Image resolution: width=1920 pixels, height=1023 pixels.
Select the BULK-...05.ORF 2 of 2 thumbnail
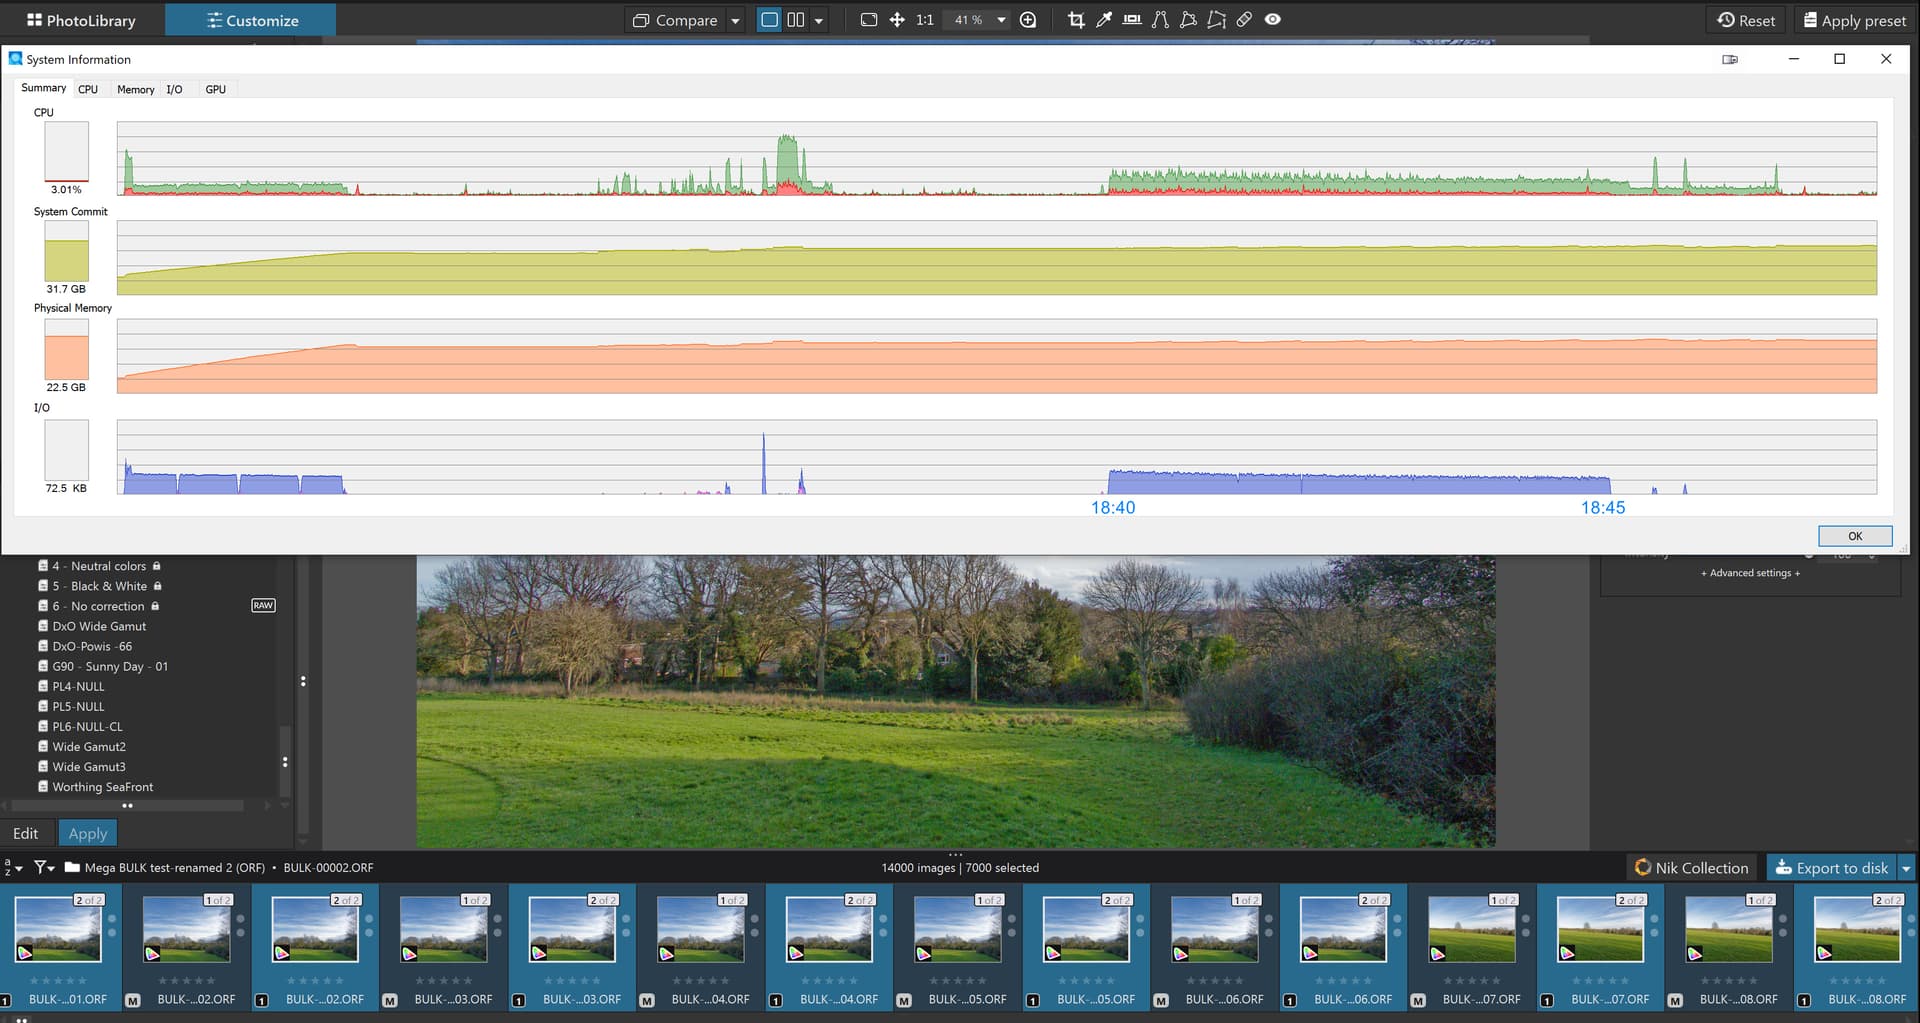pos(1088,930)
